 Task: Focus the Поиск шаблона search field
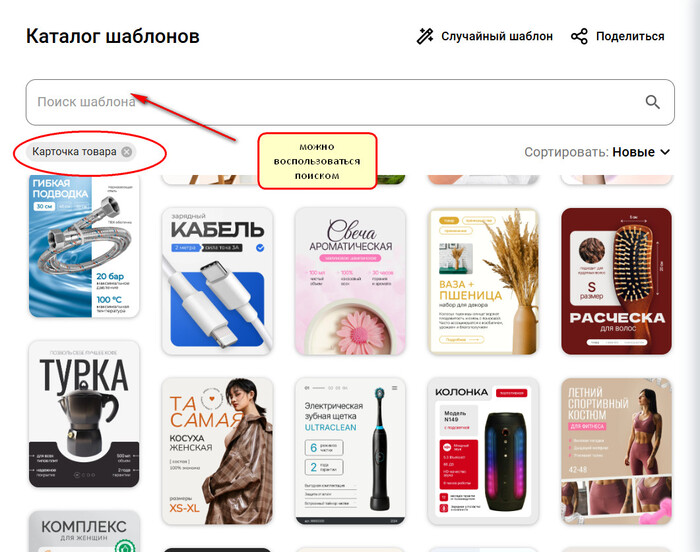(x=350, y=102)
